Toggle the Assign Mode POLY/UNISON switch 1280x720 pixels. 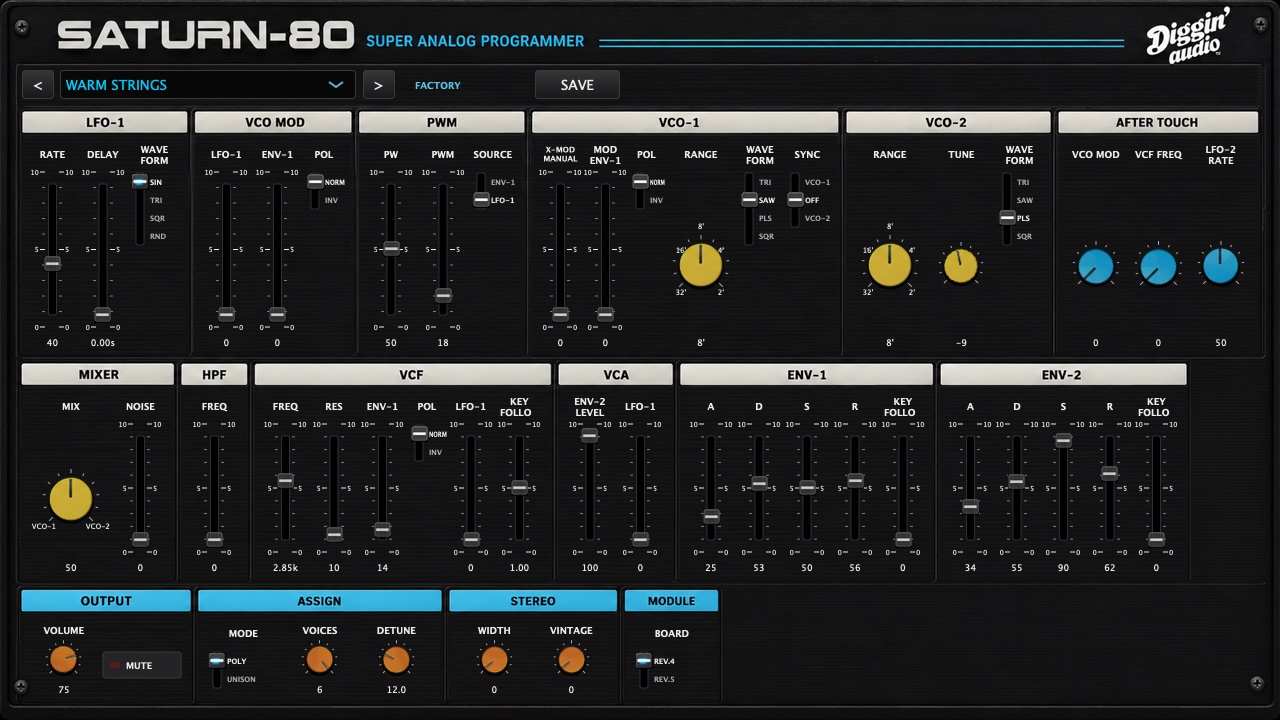(x=216, y=670)
